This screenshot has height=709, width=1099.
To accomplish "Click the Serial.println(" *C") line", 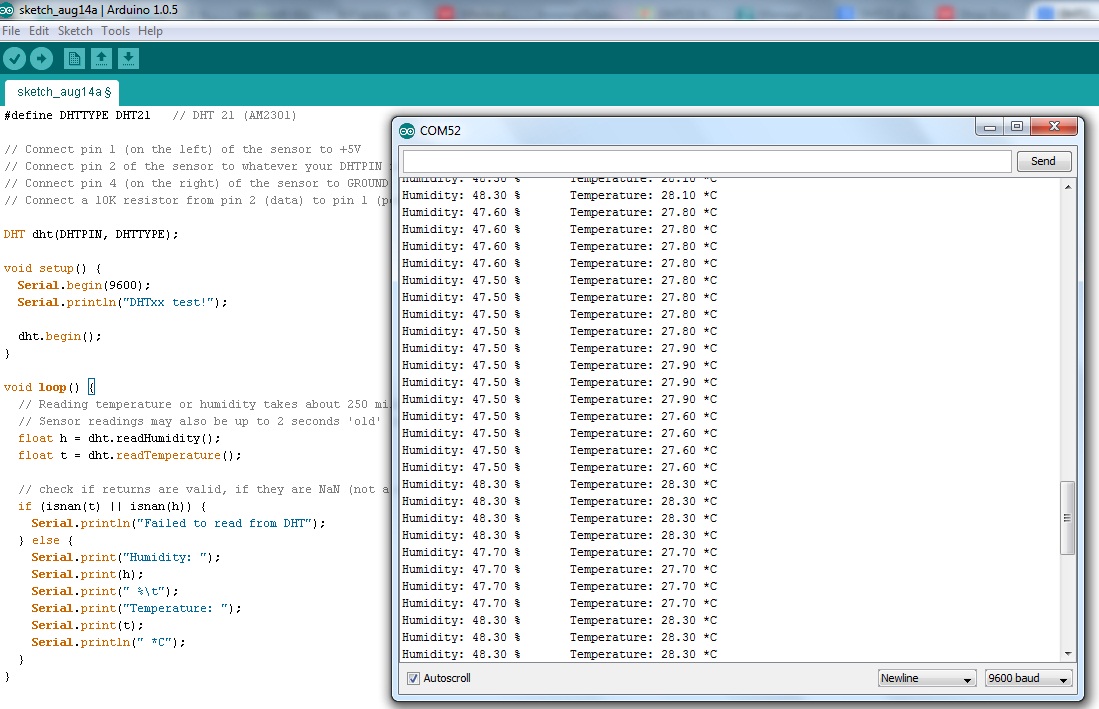I will pos(109,642).
